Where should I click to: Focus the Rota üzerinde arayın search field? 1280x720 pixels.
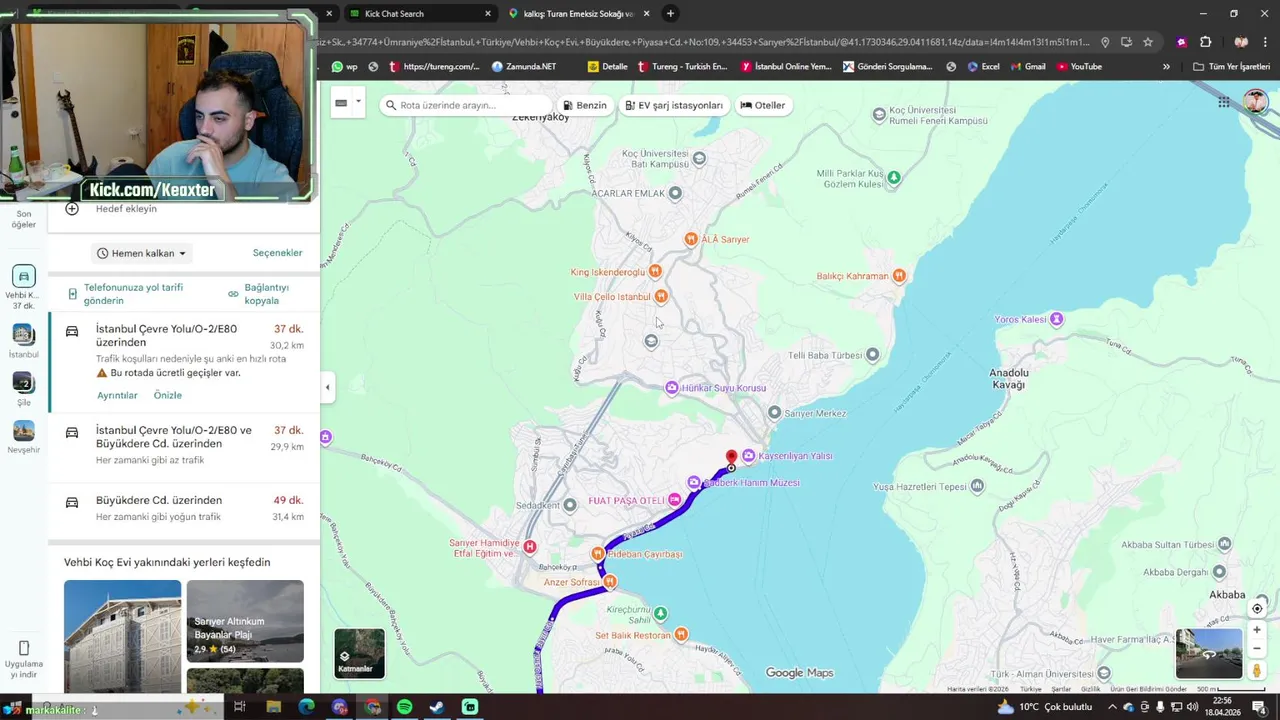point(466,105)
